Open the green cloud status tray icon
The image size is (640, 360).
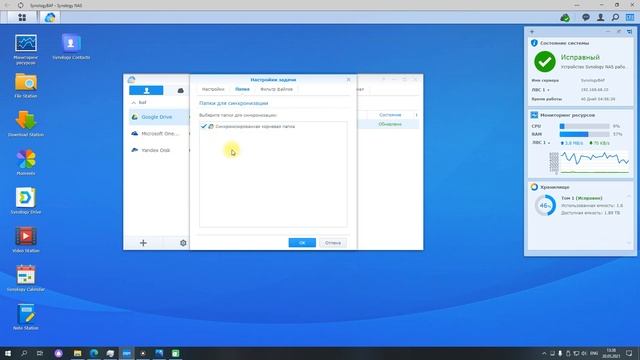[x=565, y=18]
